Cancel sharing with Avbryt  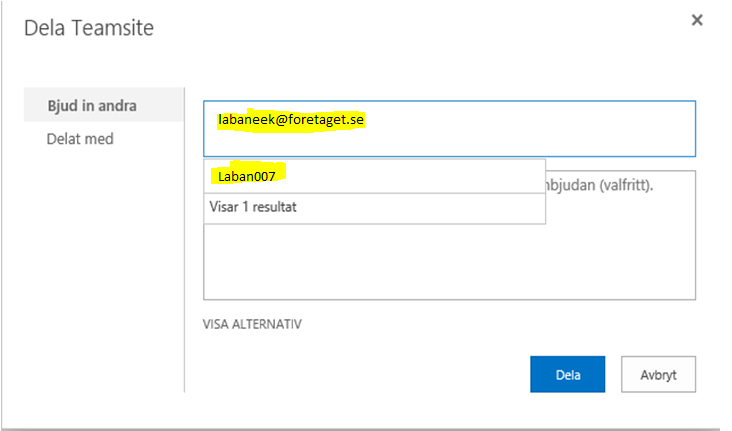(x=658, y=374)
